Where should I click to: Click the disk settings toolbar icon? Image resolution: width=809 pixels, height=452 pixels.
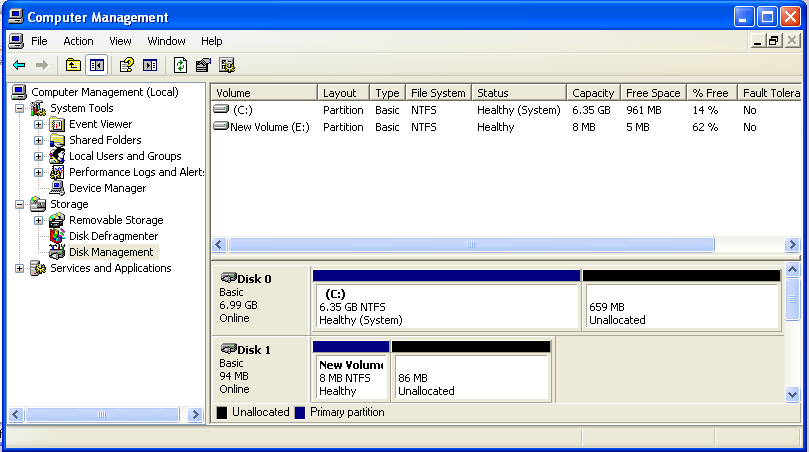pyautogui.click(x=227, y=65)
